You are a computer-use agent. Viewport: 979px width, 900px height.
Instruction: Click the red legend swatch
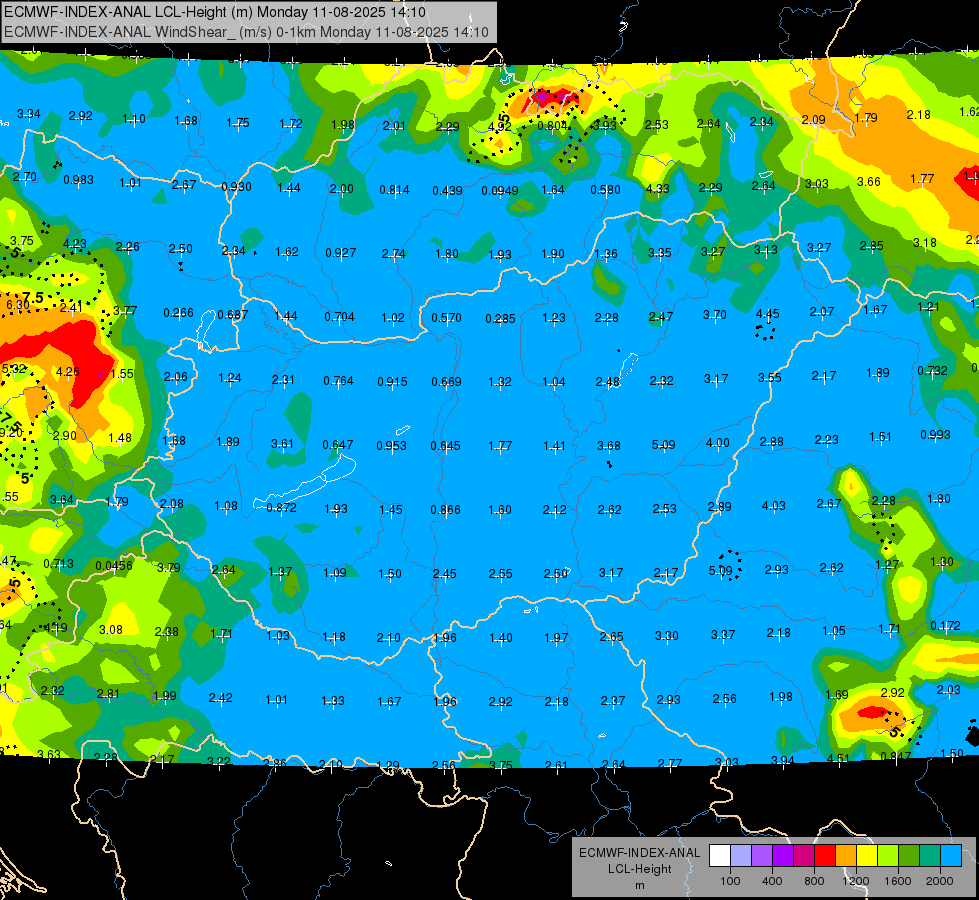click(x=825, y=856)
